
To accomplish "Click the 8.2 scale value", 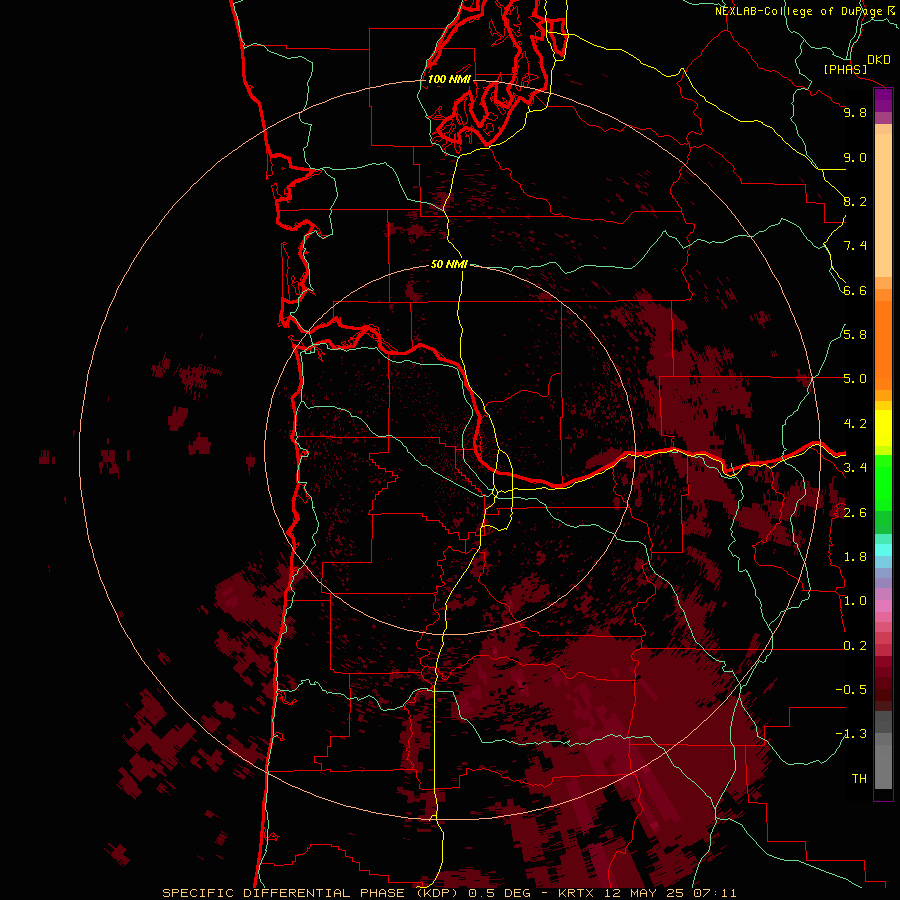I will click(x=855, y=201).
